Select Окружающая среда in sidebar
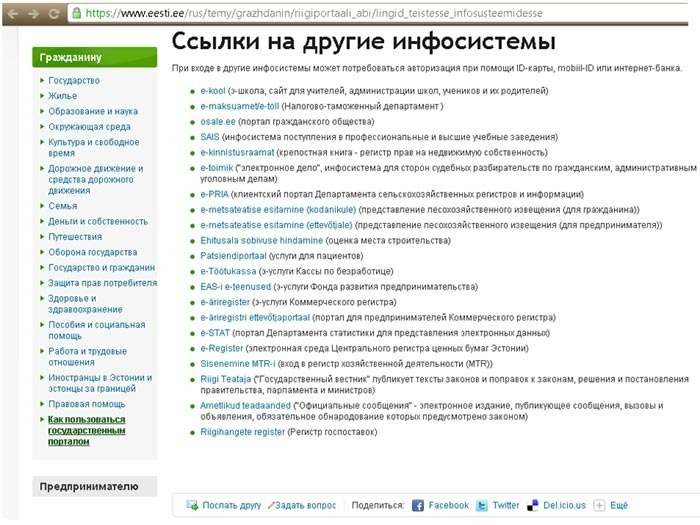700x525 pixels. 89,127
